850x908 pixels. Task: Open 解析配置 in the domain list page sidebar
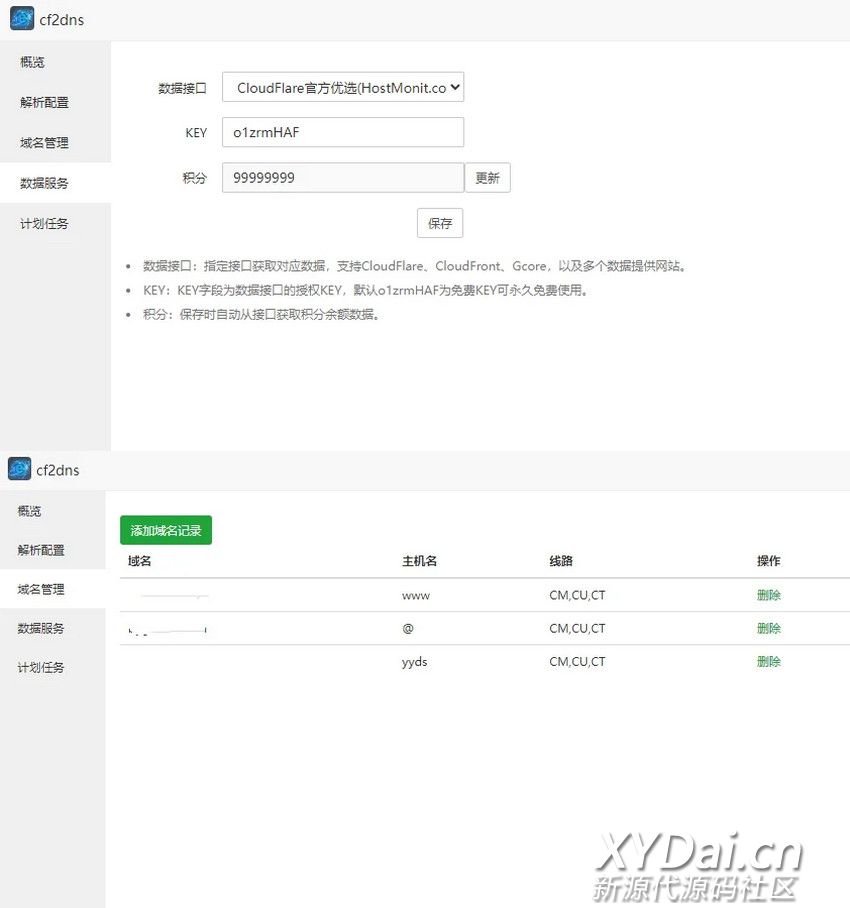pyautogui.click(x=41, y=550)
